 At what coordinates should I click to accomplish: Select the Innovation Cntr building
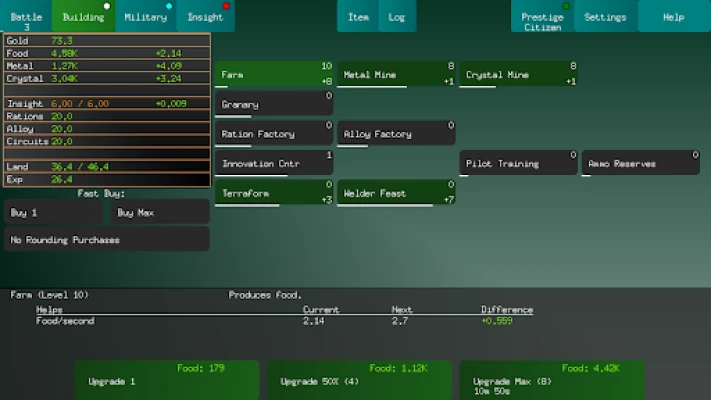point(274,163)
